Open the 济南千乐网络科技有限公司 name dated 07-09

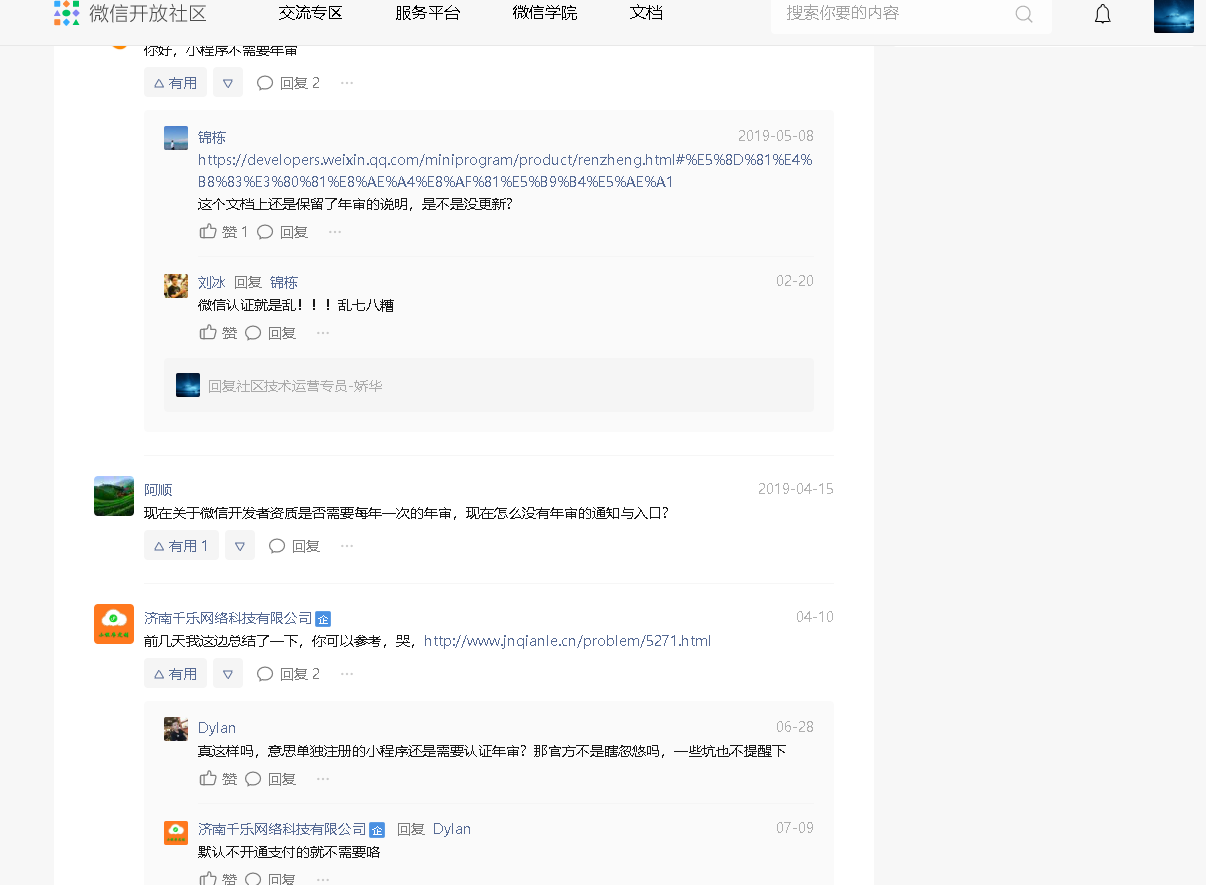[x=282, y=829]
